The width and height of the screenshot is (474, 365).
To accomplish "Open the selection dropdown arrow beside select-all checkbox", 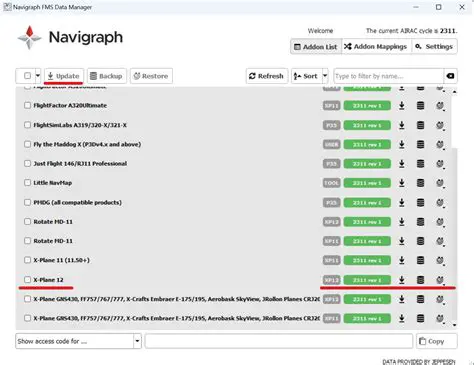I will (x=38, y=76).
